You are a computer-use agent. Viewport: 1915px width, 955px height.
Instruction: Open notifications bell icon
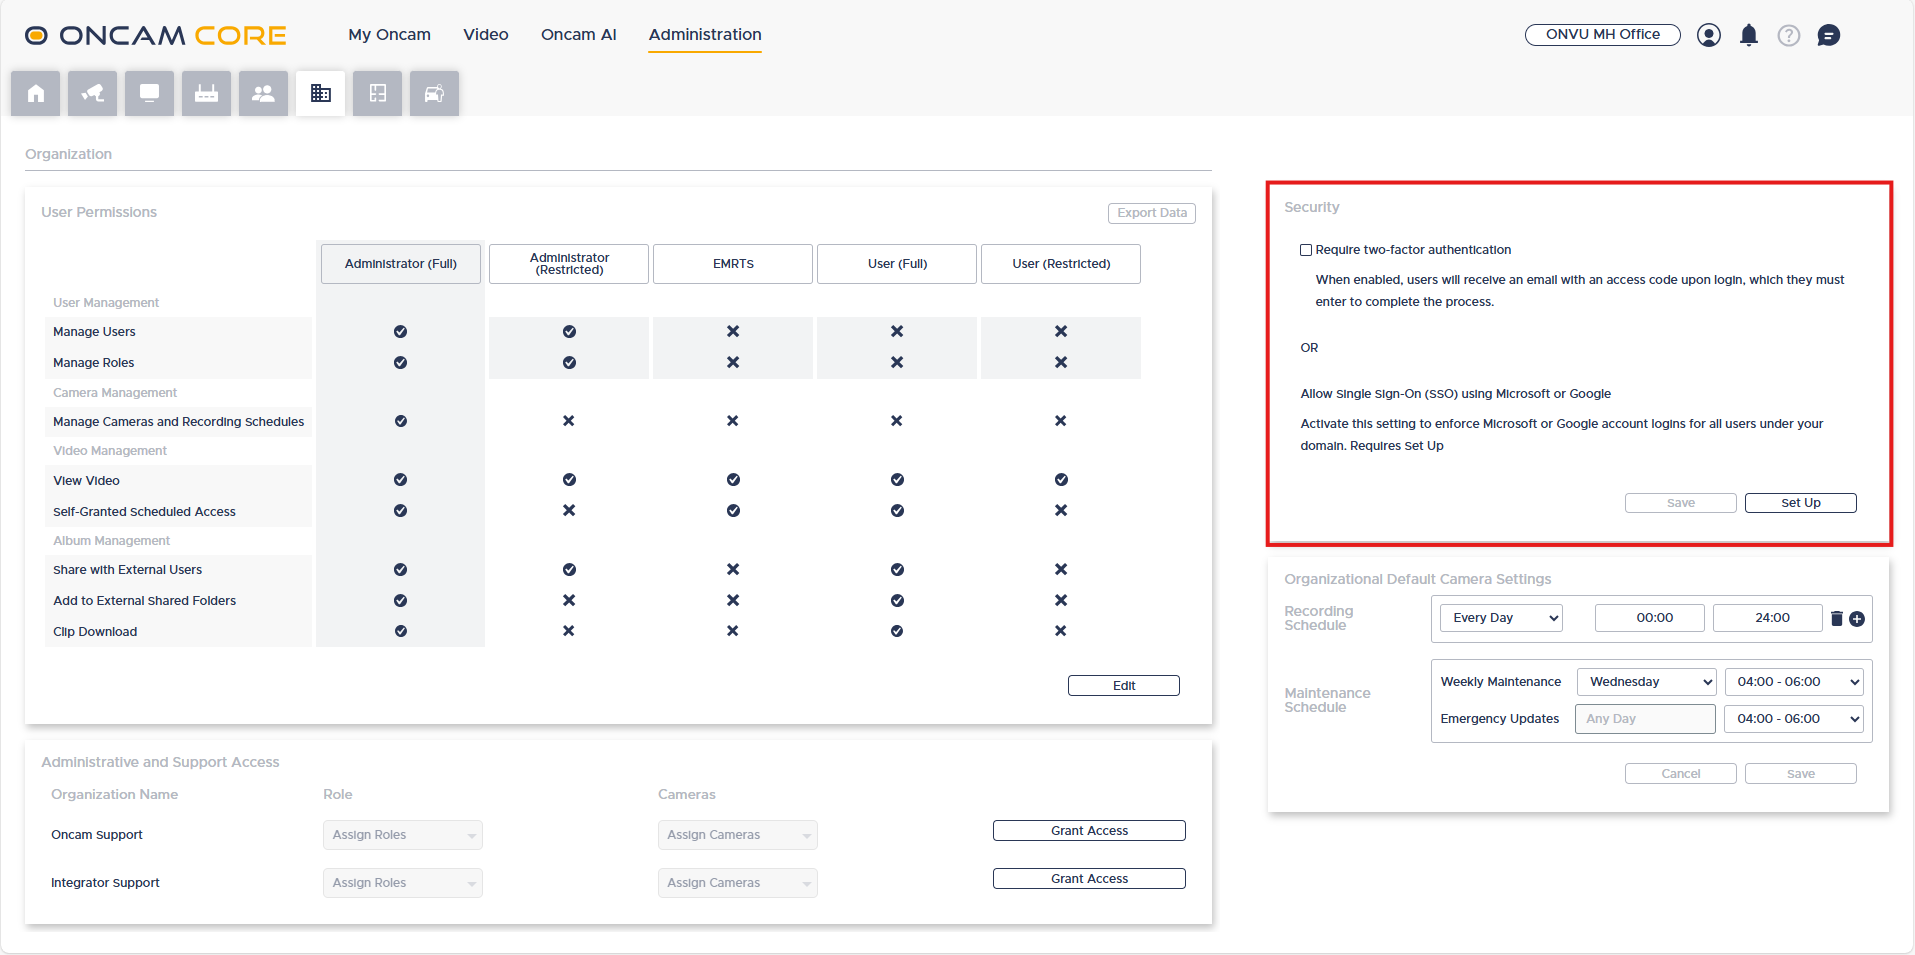tap(1749, 35)
